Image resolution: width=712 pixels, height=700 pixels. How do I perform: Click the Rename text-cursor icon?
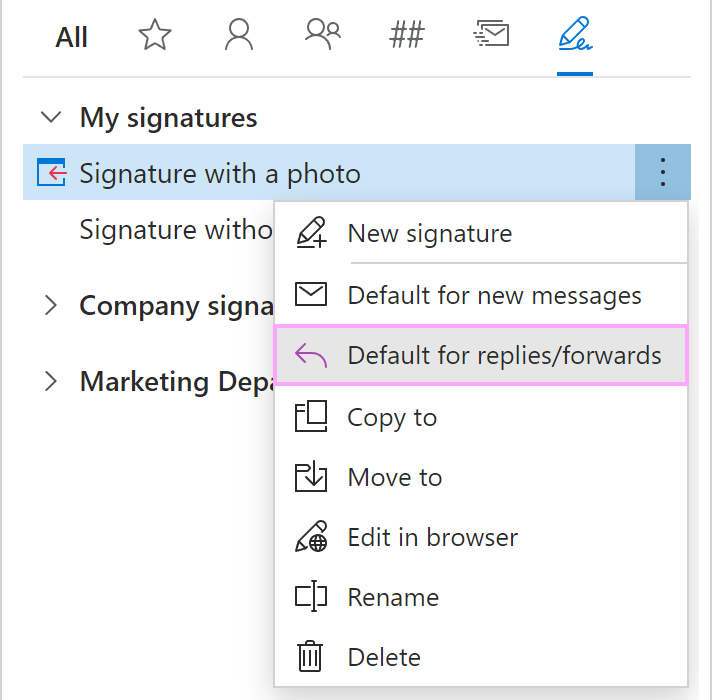311,596
